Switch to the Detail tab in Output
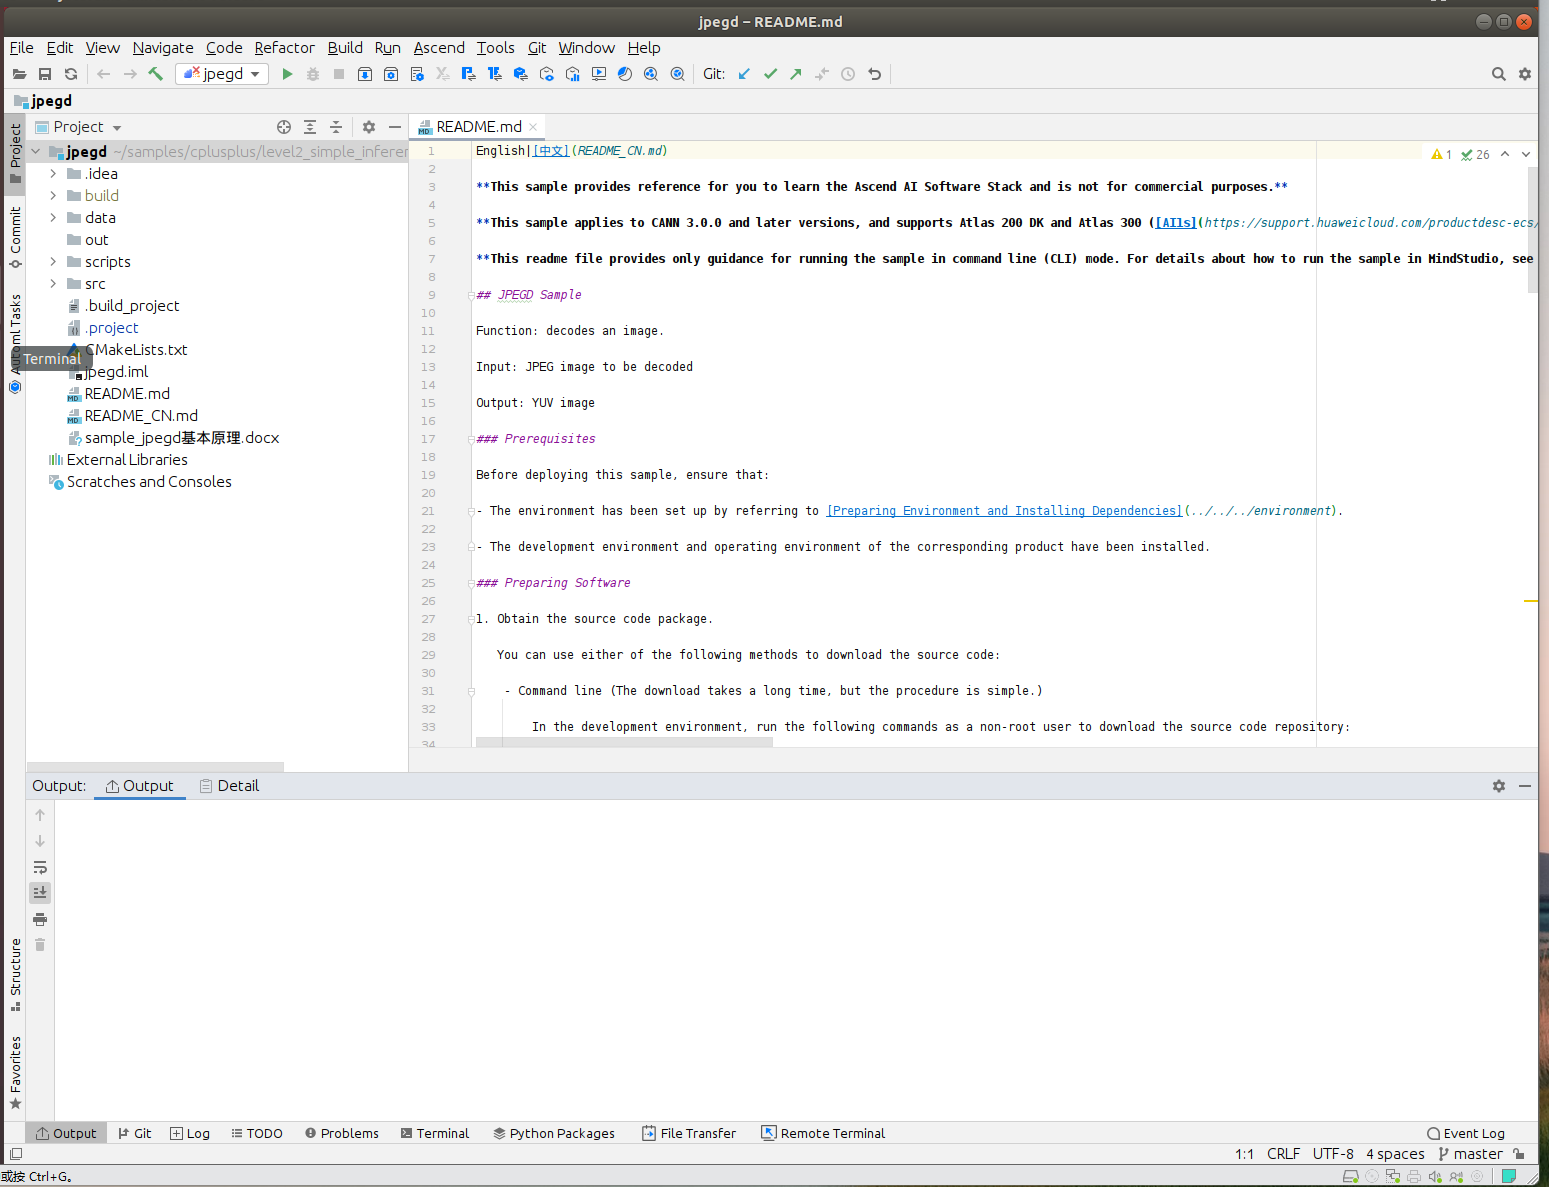This screenshot has height=1187, width=1549. [x=229, y=786]
